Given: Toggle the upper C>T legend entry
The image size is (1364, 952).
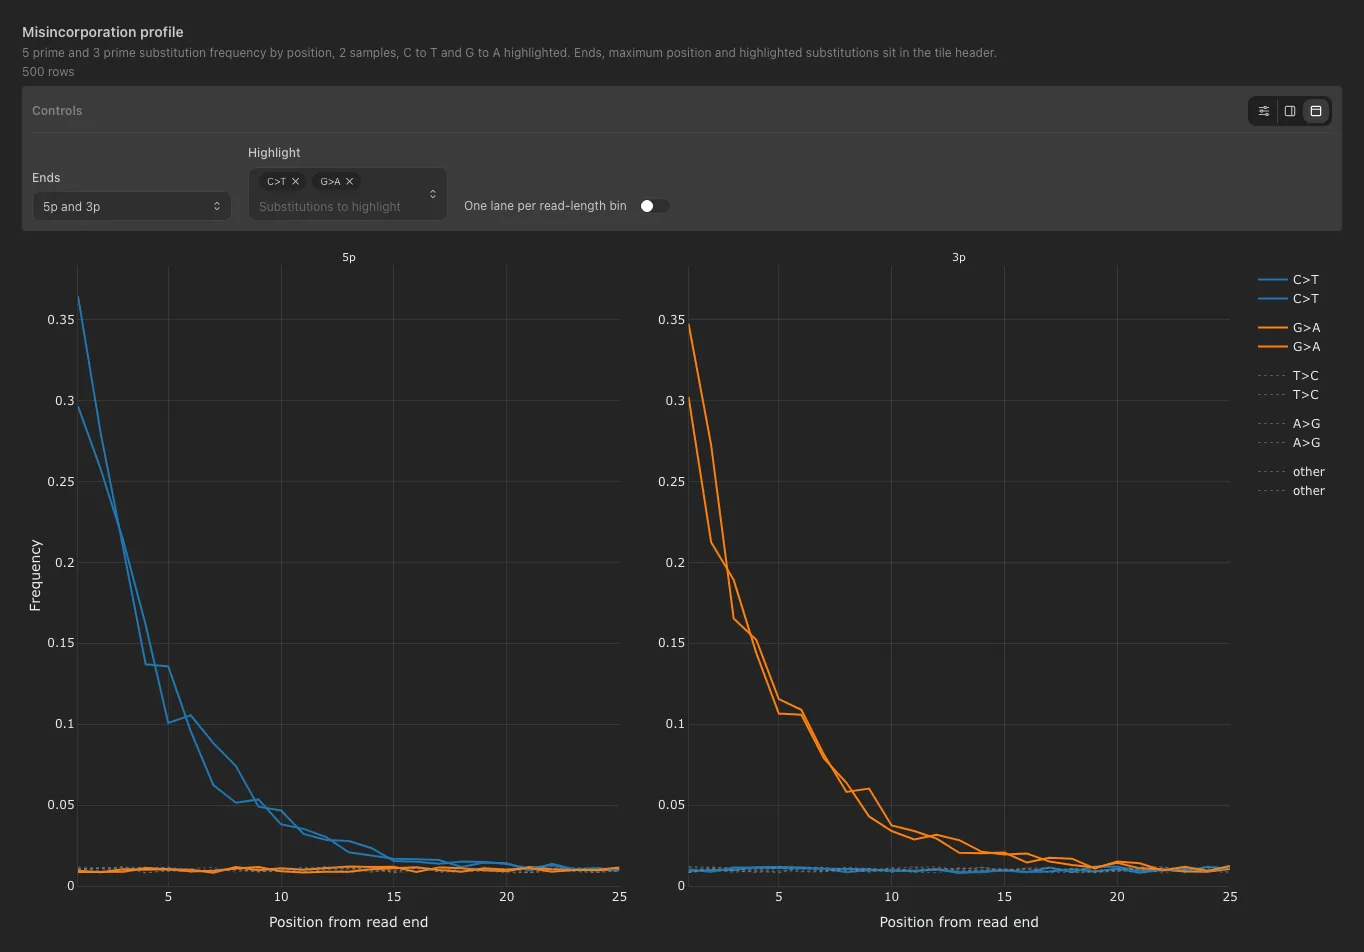Looking at the screenshot, I should coord(1289,280).
